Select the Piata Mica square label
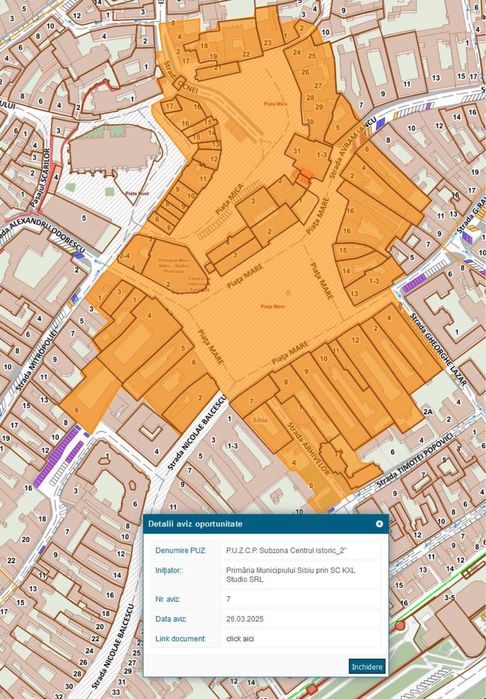The width and height of the screenshot is (486, 699). pos(275,103)
